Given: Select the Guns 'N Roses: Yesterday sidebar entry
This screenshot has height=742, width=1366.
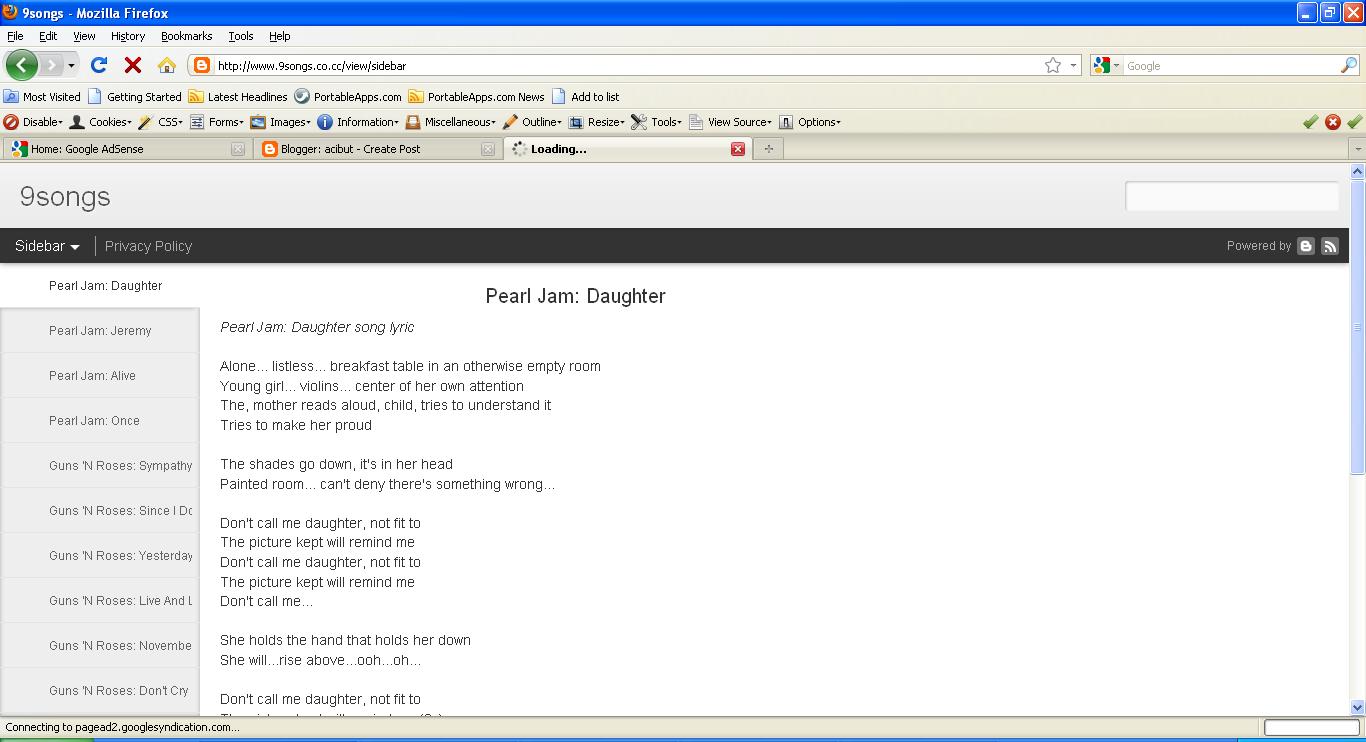Looking at the screenshot, I should 100,556.
